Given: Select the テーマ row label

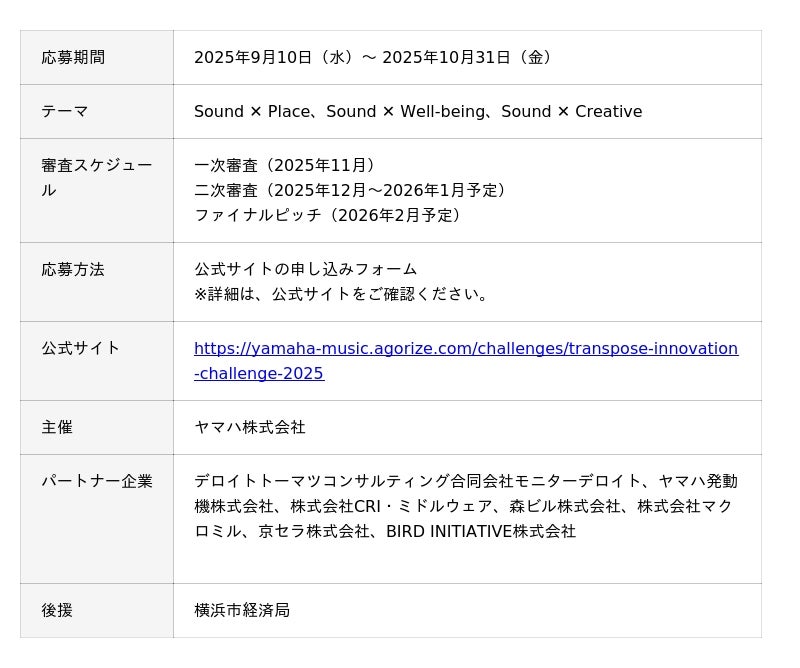Looking at the screenshot, I should (x=65, y=112).
